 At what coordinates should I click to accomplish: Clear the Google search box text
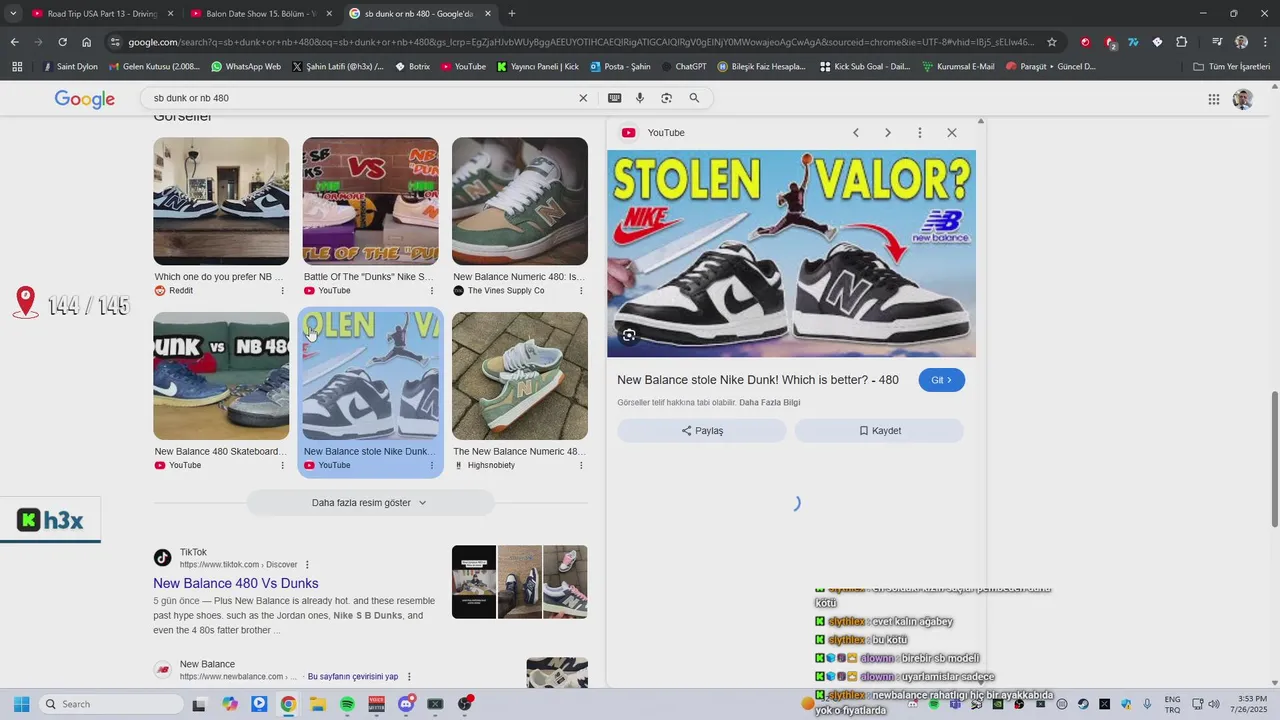tap(583, 98)
